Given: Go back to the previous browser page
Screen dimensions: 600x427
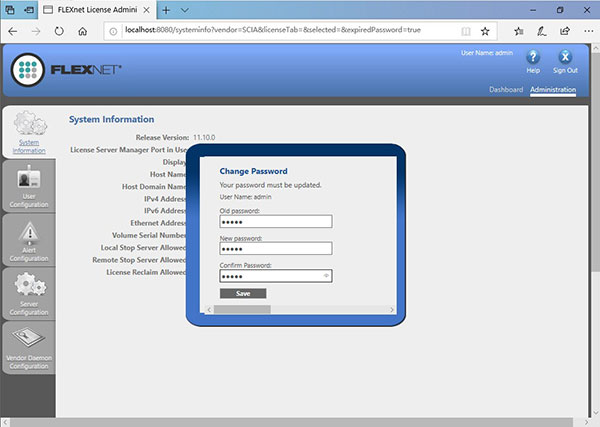Looking at the screenshot, I should (x=13, y=31).
